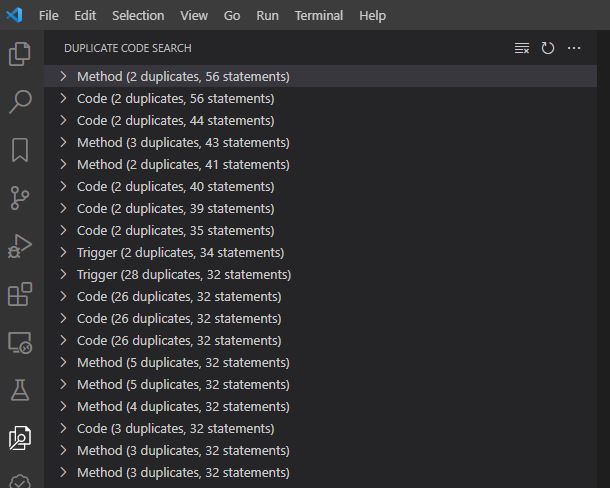
Task: Click the VS Code logo icon
Action: pos(14,16)
